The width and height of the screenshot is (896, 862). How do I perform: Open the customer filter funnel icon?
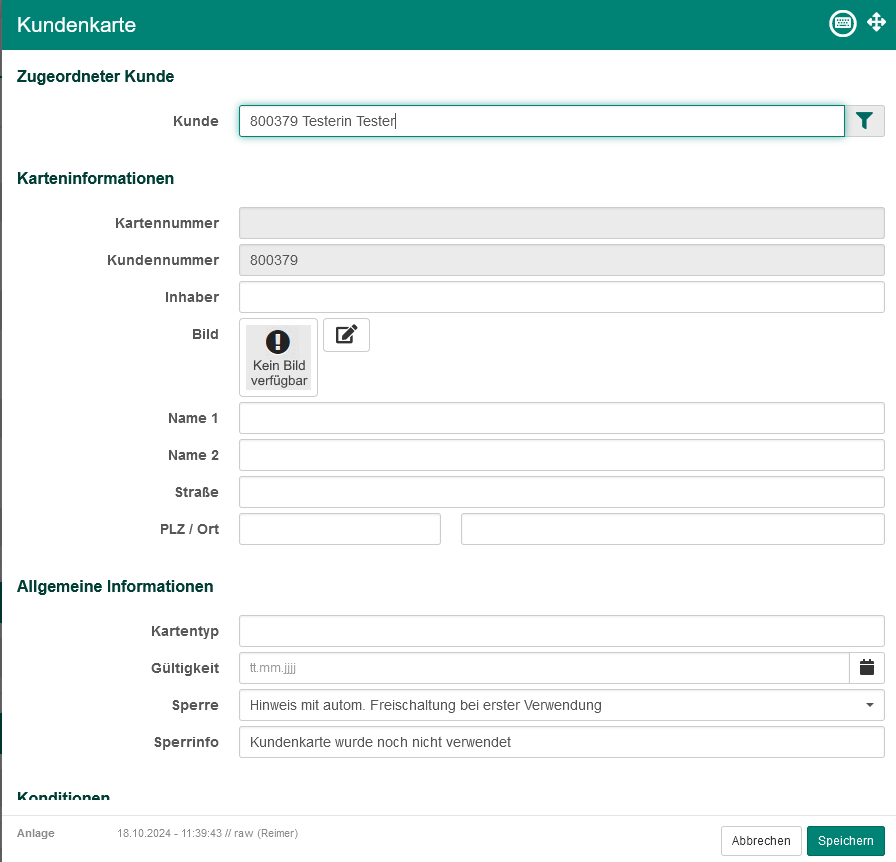865,121
